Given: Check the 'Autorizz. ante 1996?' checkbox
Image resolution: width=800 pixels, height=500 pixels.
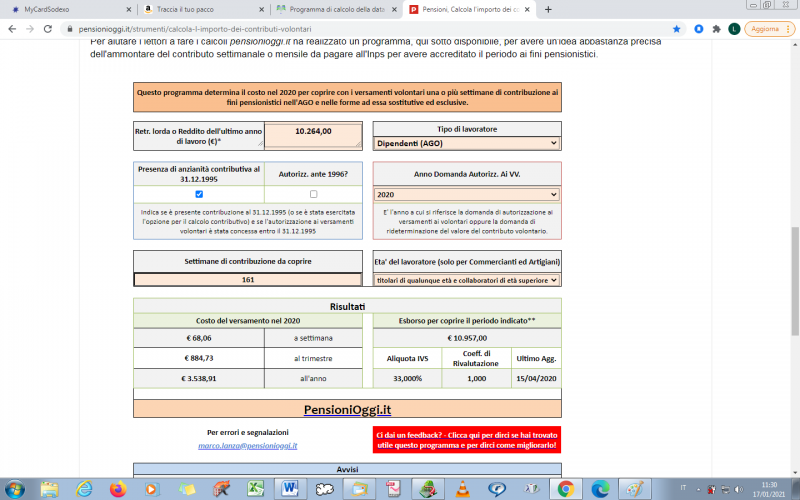Looking at the screenshot, I should coord(314,194).
